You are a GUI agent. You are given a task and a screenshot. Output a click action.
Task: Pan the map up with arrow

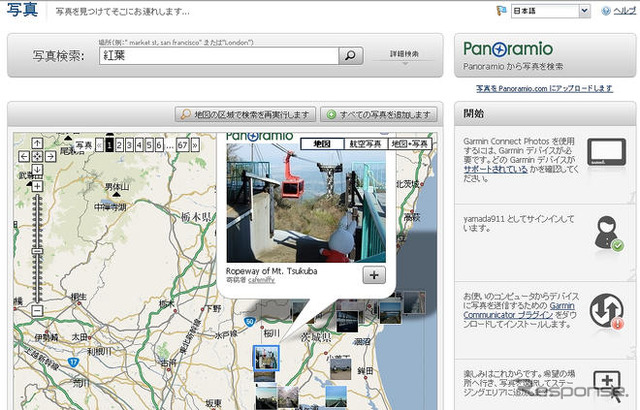point(37,143)
